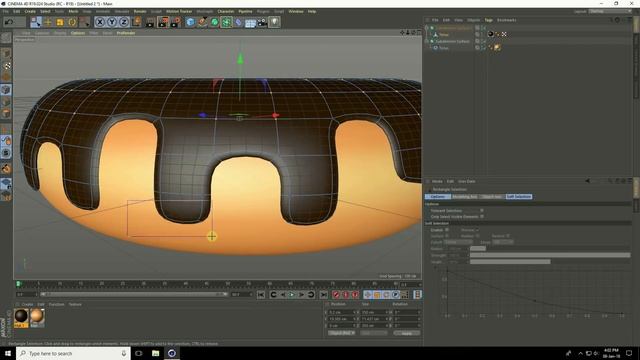
Task: Select the Rotate tool icon
Action: pyautogui.click(x=72, y=22)
